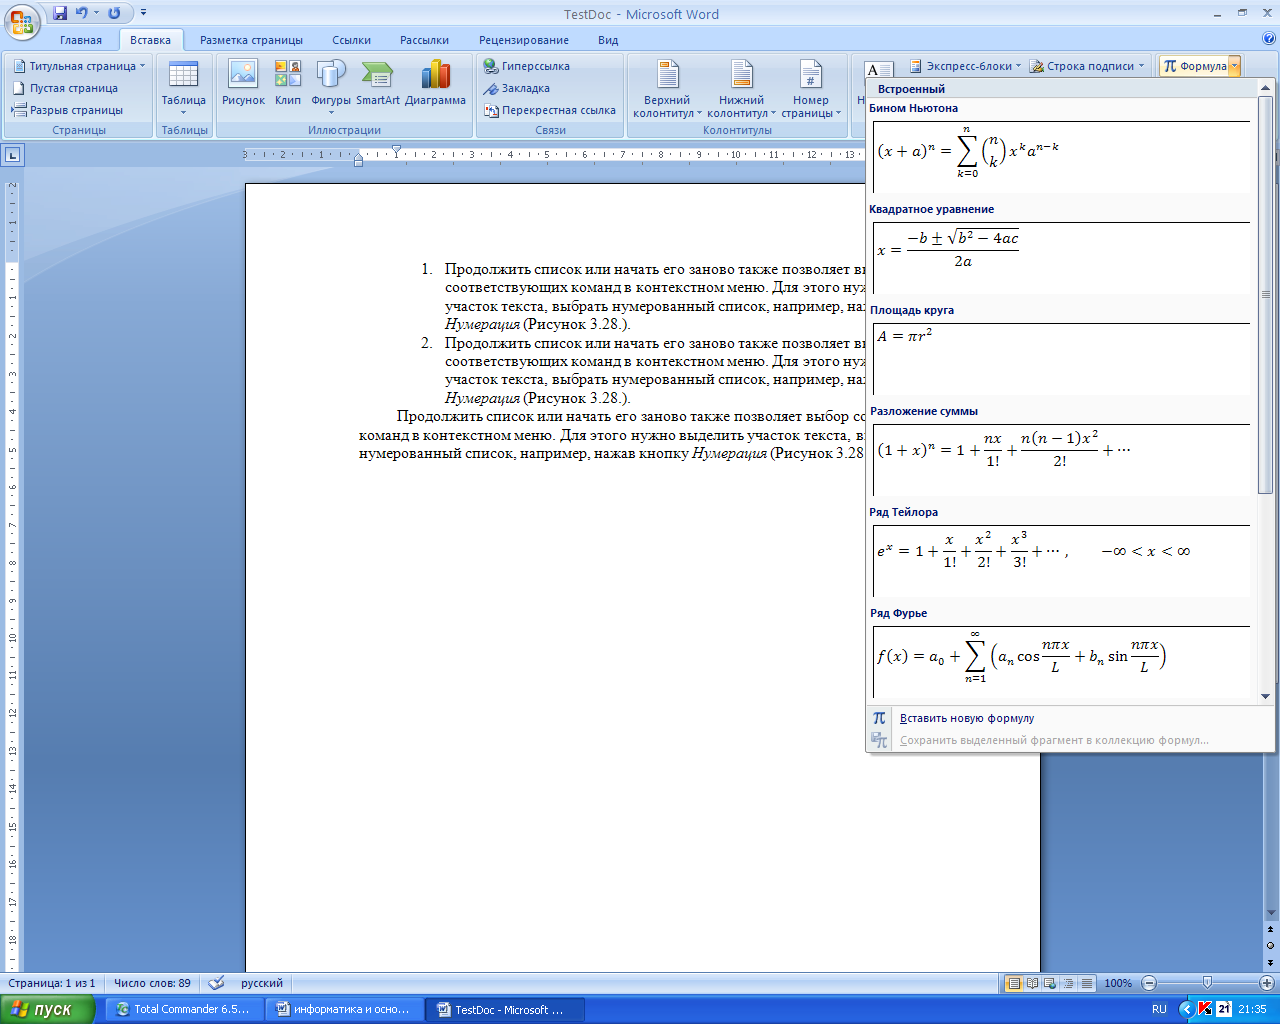
Task: Add a Закладка bookmark
Action: click(517, 88)
